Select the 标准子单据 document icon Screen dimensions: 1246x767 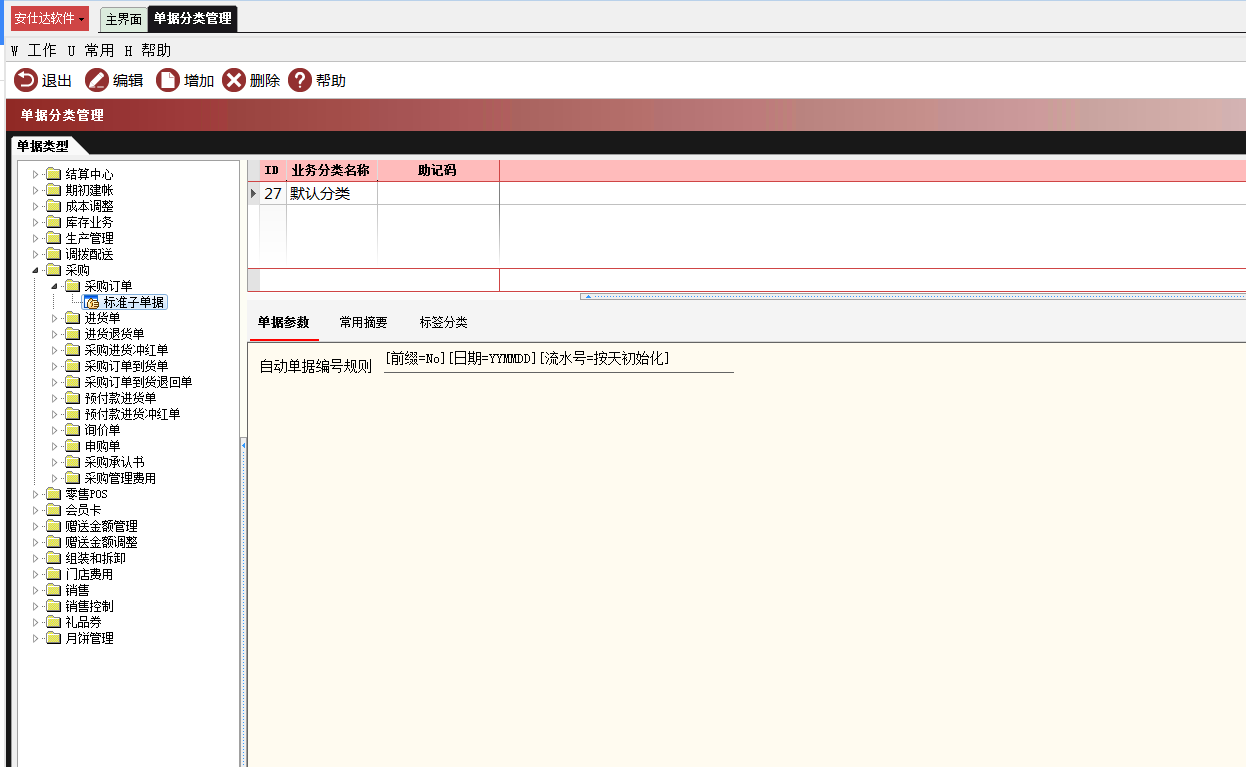point(92,302)
